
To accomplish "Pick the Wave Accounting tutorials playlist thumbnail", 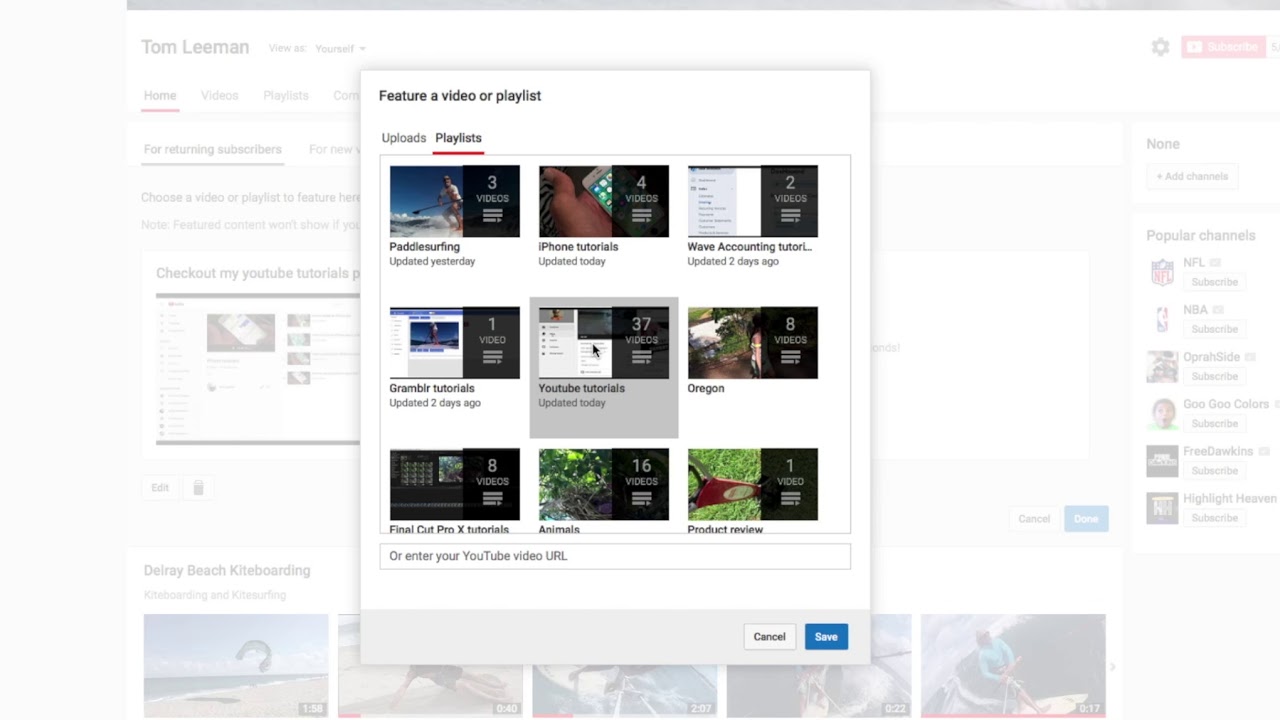I will click(x=752, y=201).
